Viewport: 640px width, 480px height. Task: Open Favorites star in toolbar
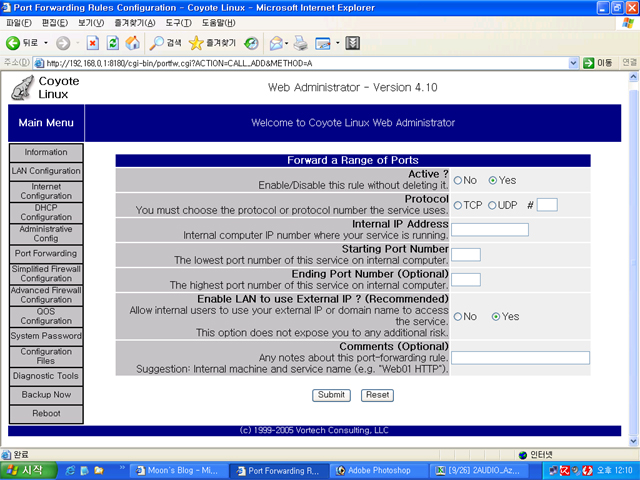pos(196,43)
